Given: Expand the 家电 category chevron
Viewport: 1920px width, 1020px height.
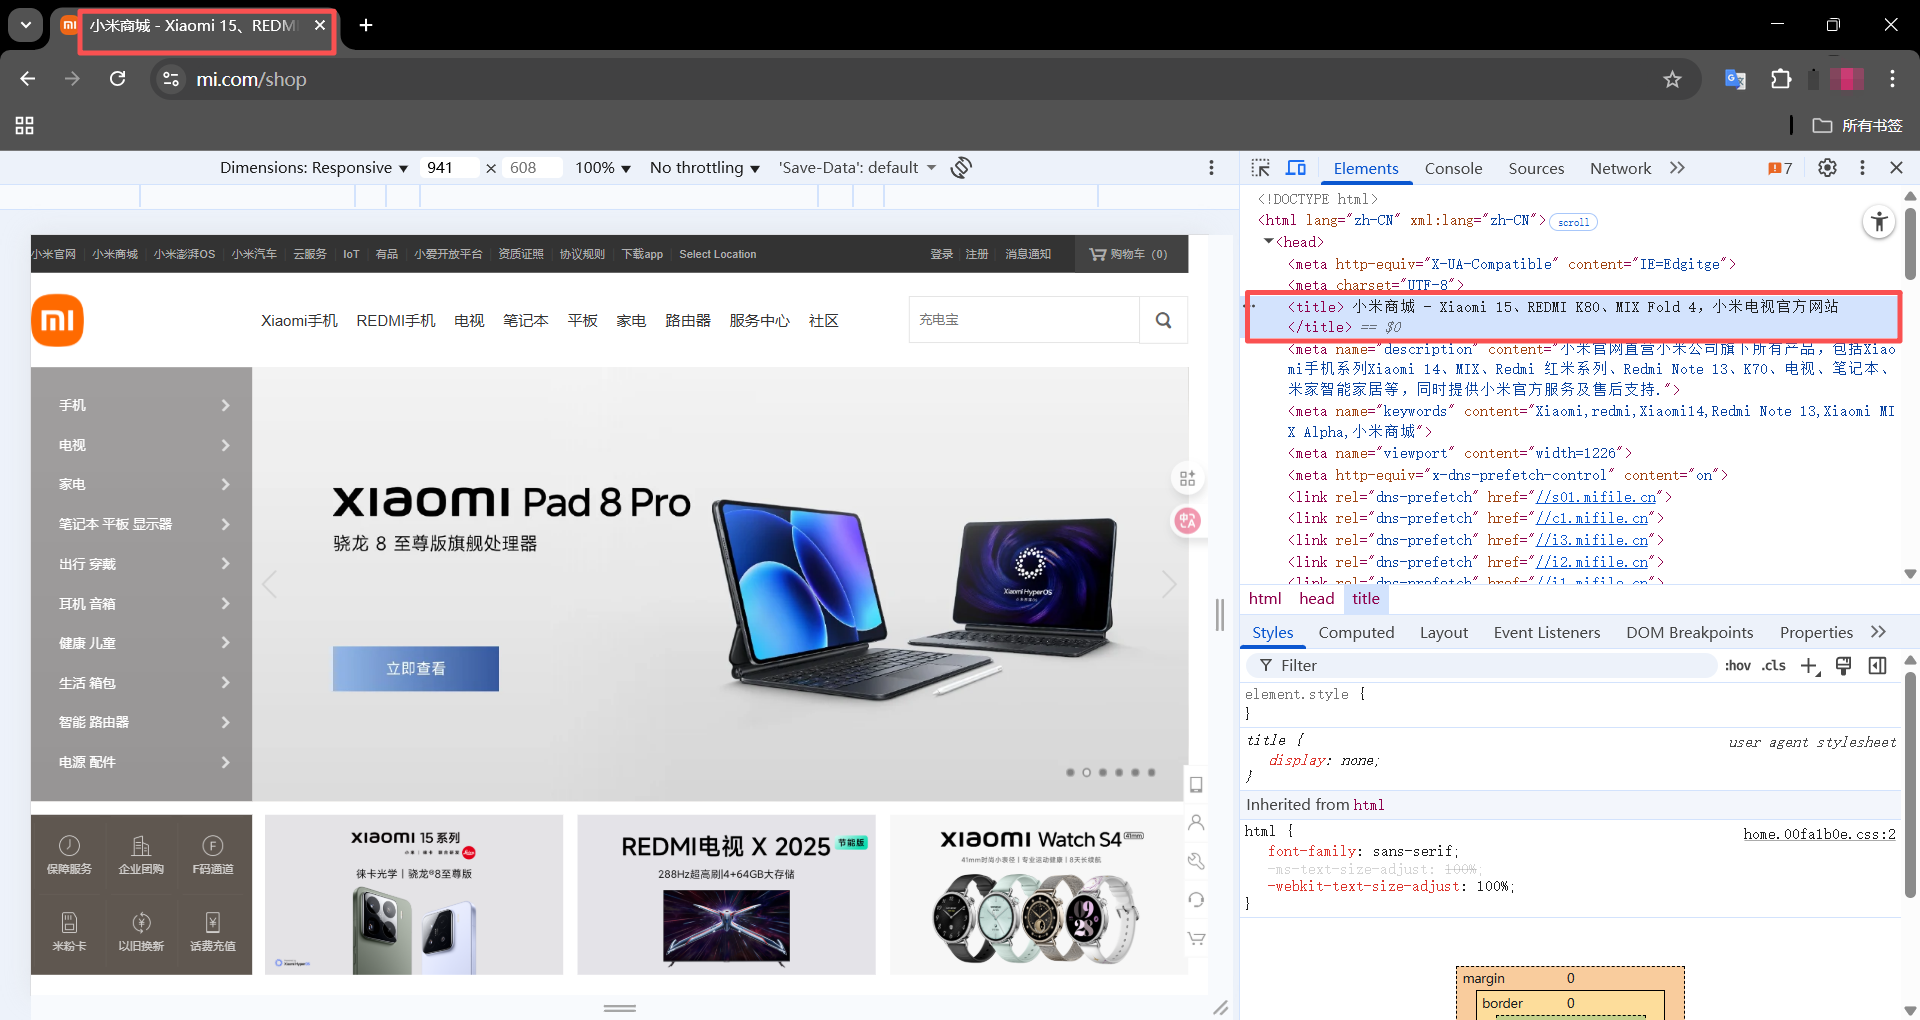Looking at the screenshot, I should tap(225, 484).
